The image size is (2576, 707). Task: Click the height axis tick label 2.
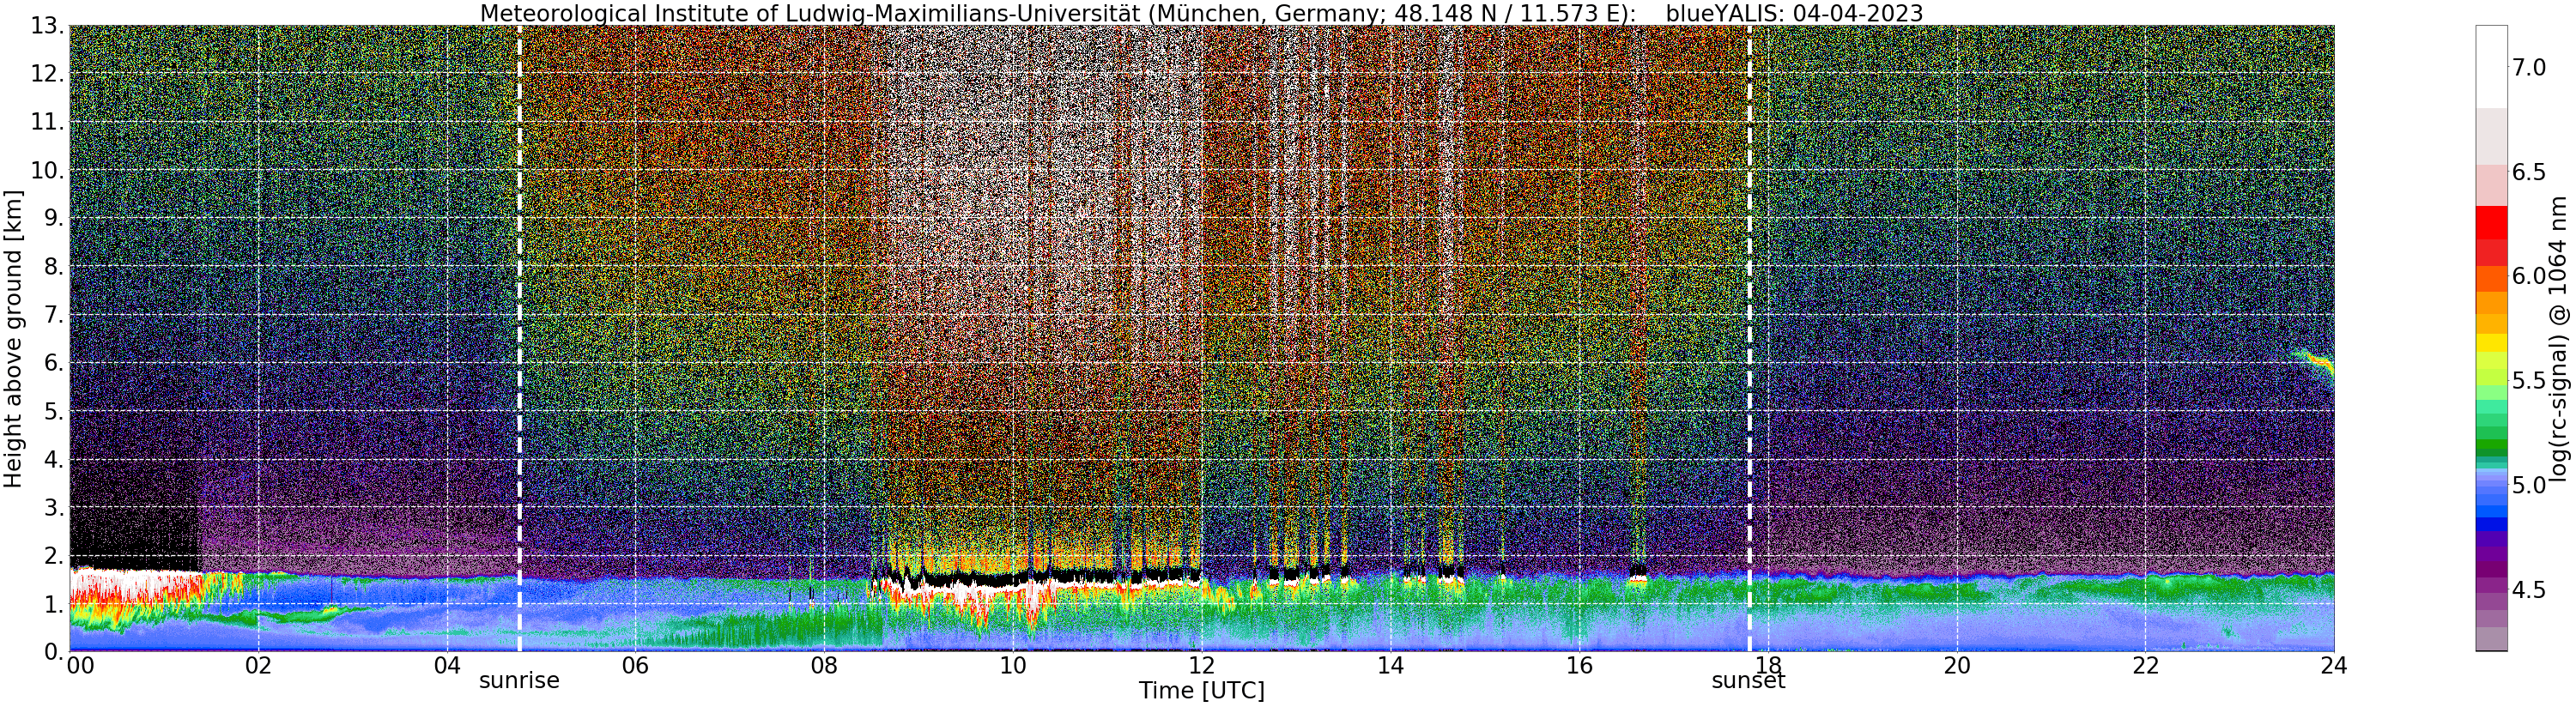pyautogui.click(x=52, y=555)
